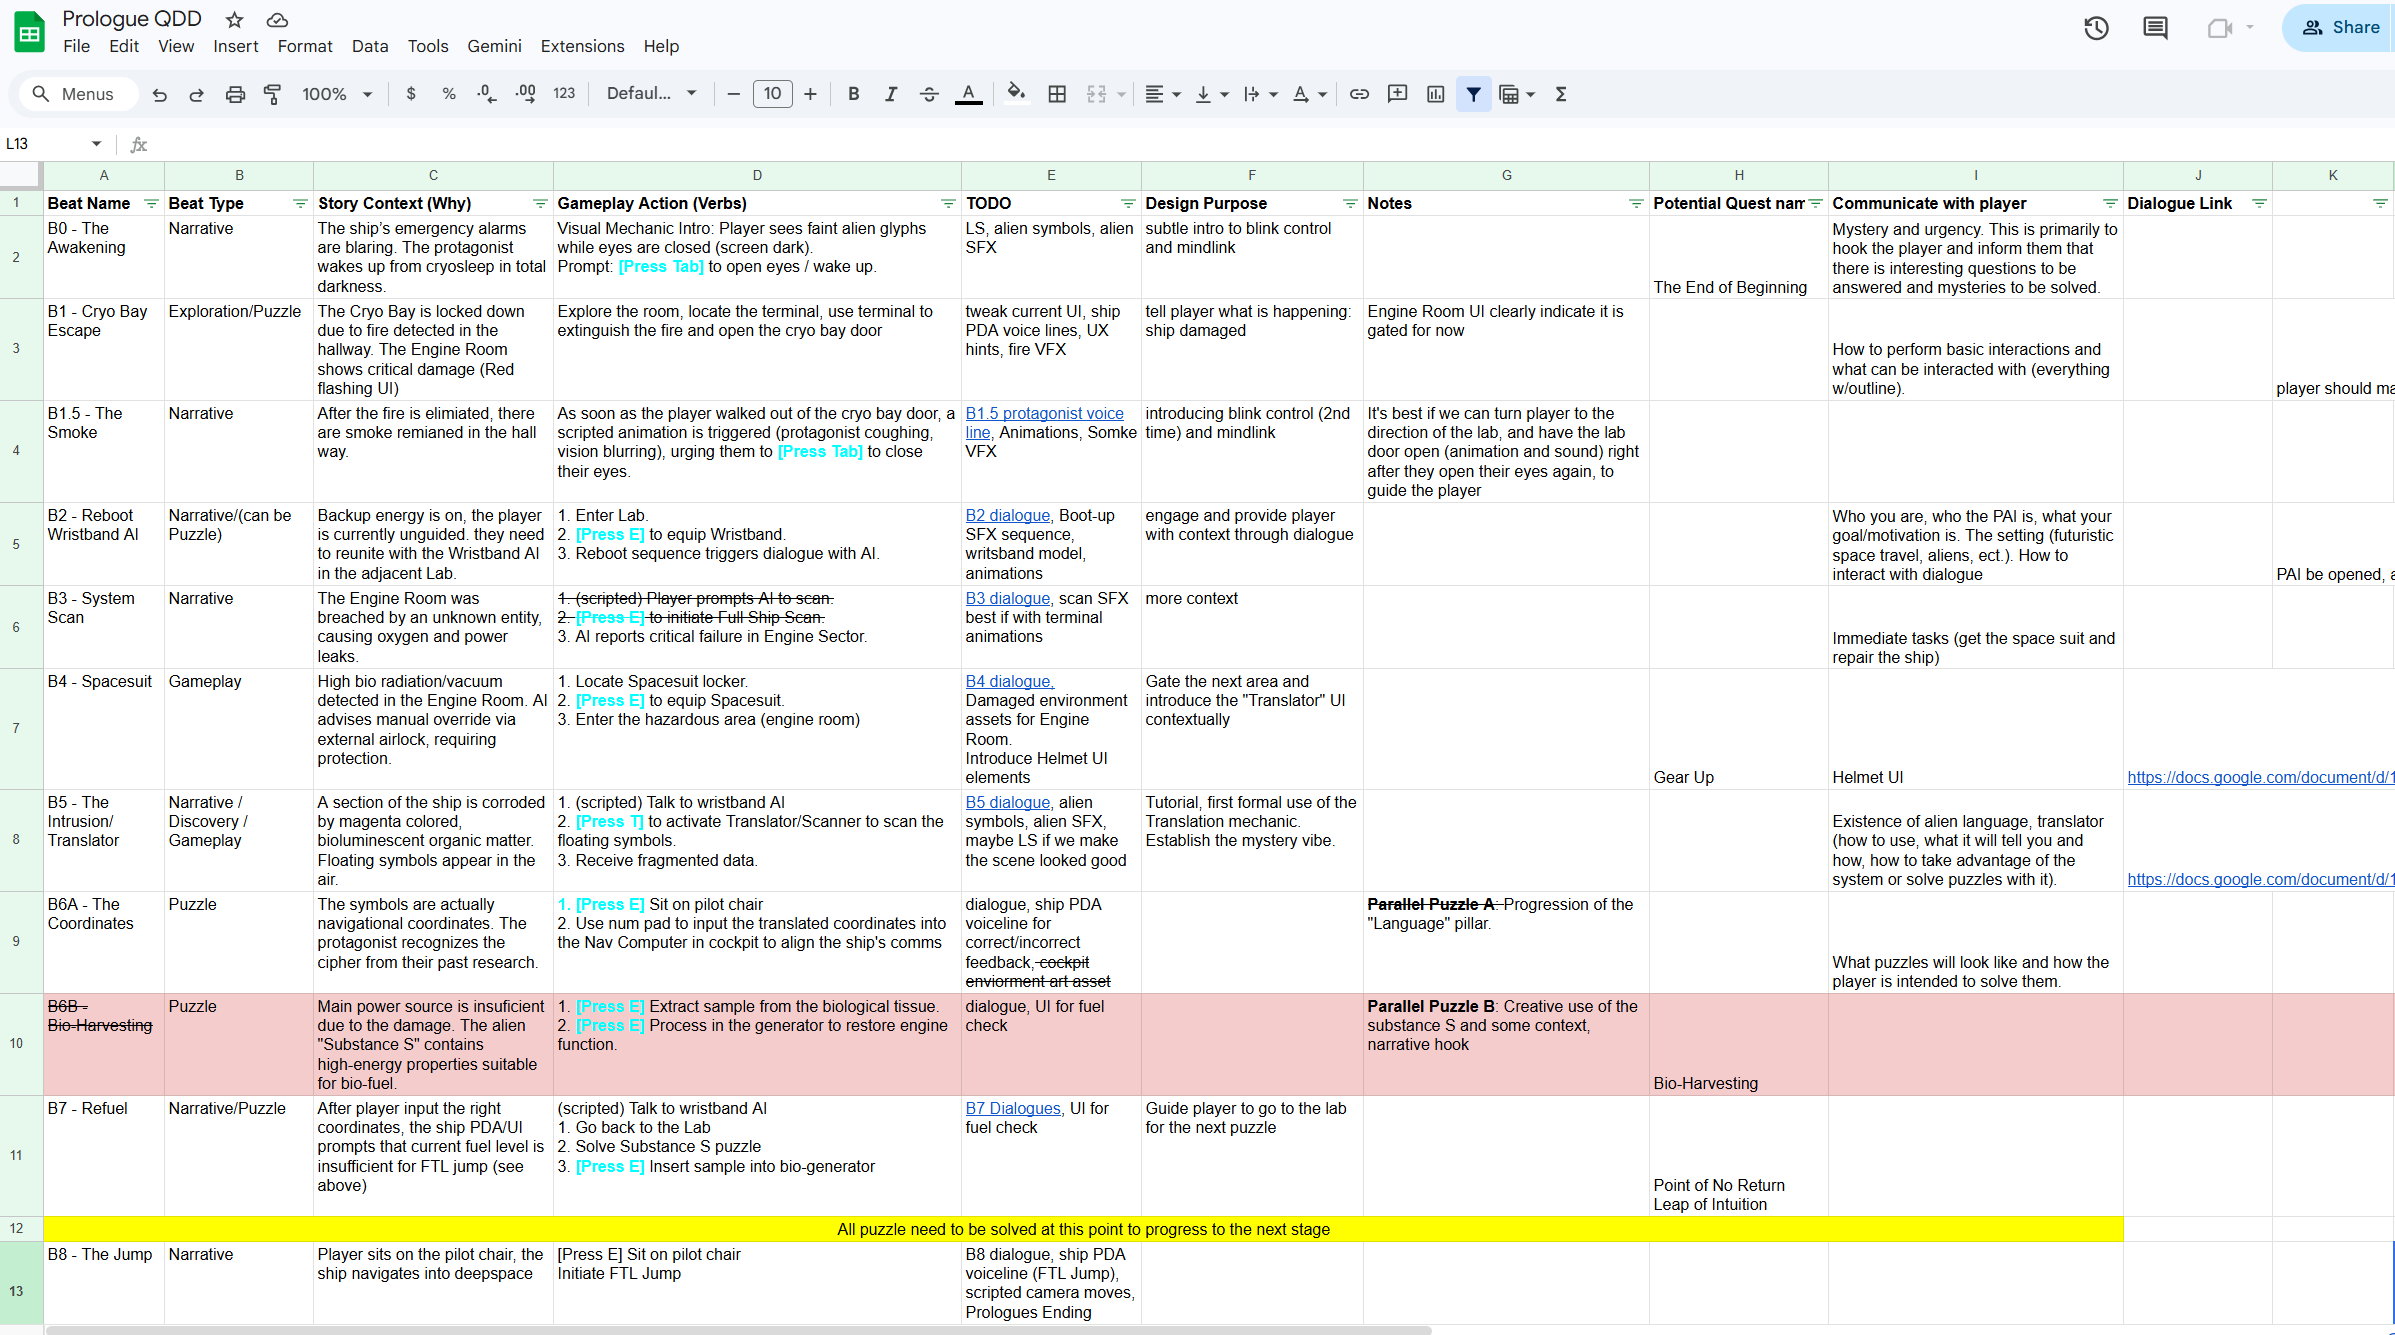This screenshot has width=2395, height=1335.
Task: Decrease decimal places icon
Action: tap(487, 94)
